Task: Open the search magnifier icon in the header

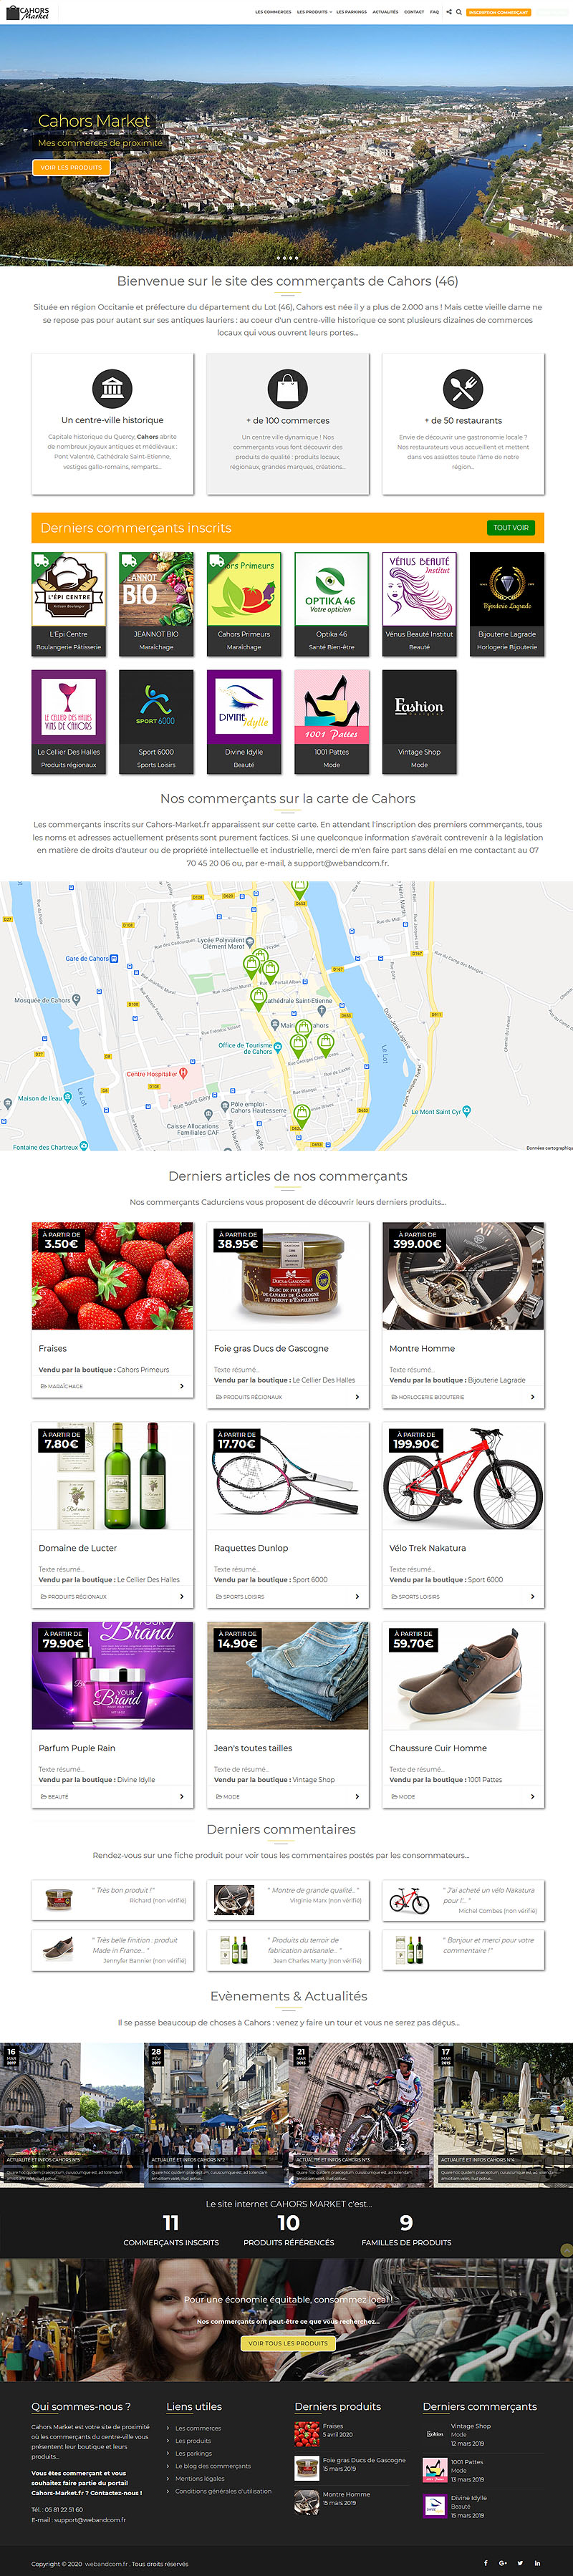Action: 459,12
